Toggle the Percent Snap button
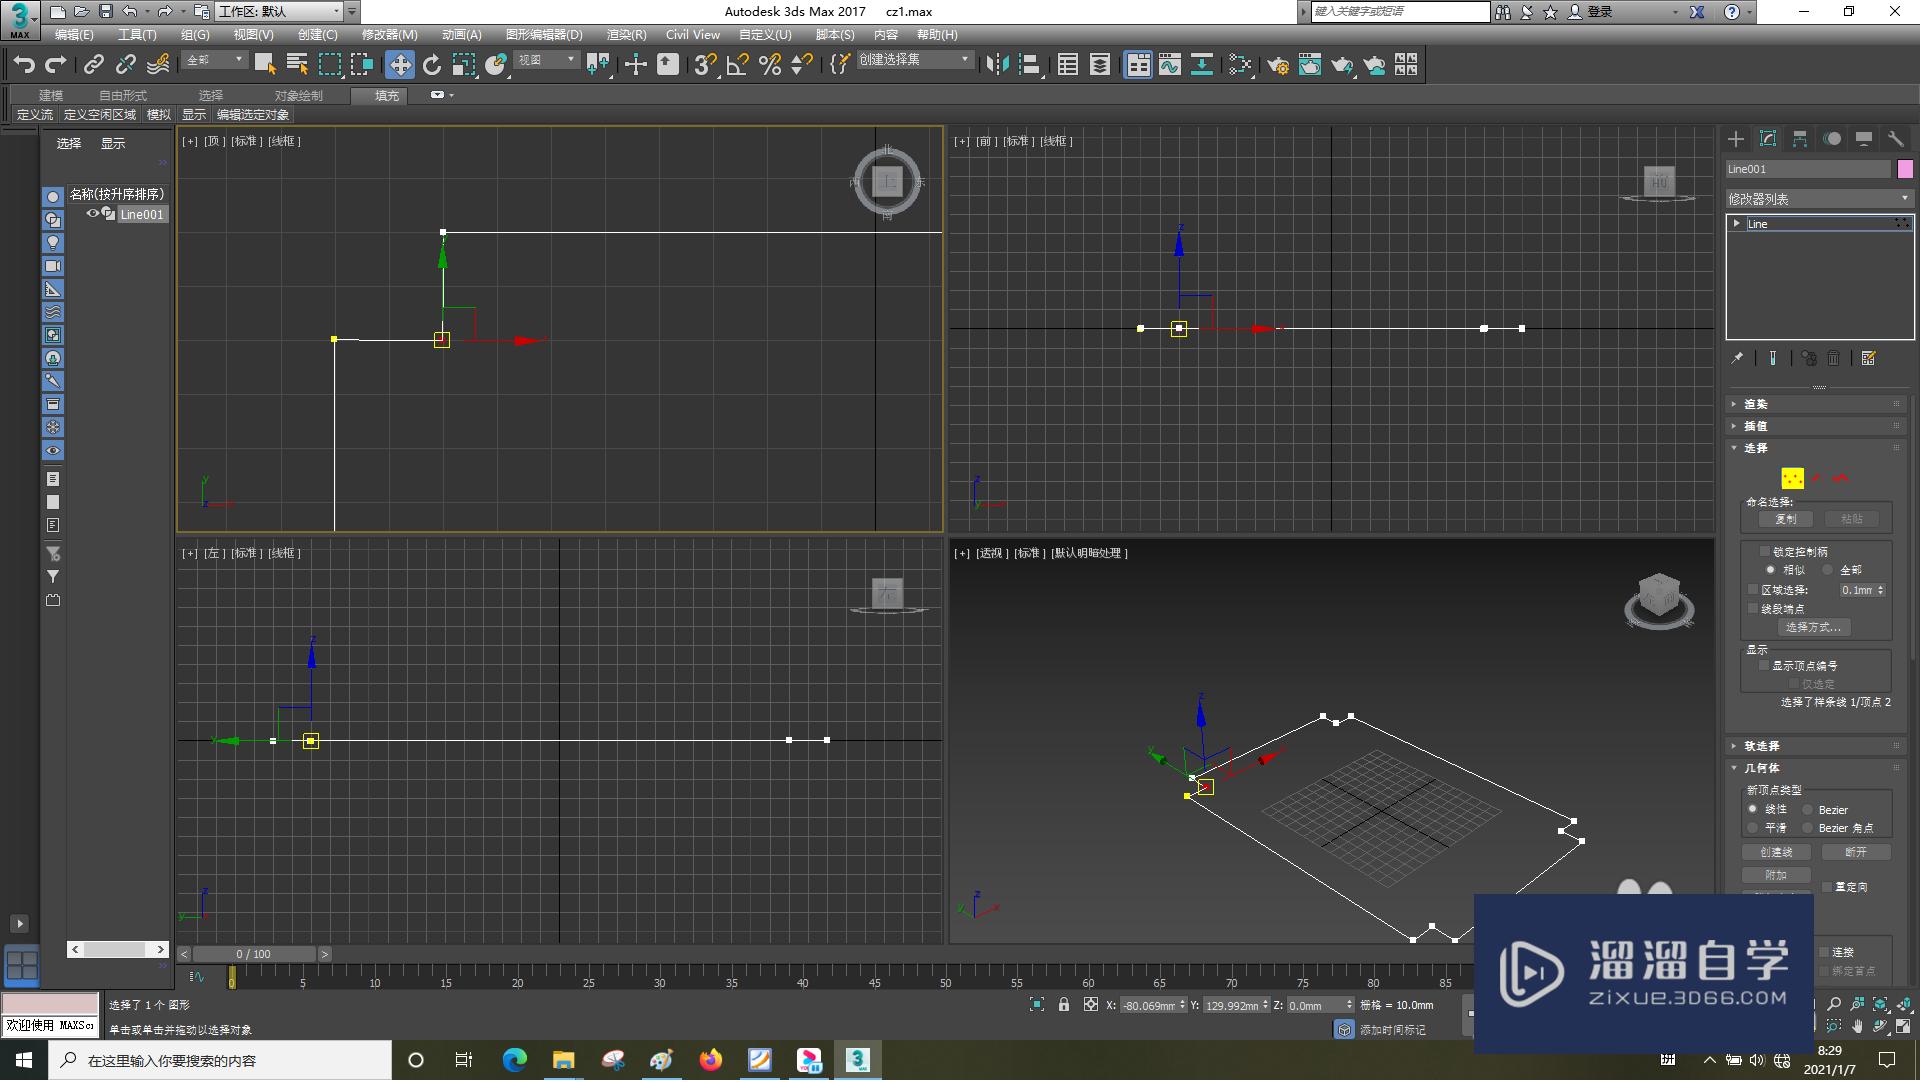The image size is (1920, 1082). [770, 65]
